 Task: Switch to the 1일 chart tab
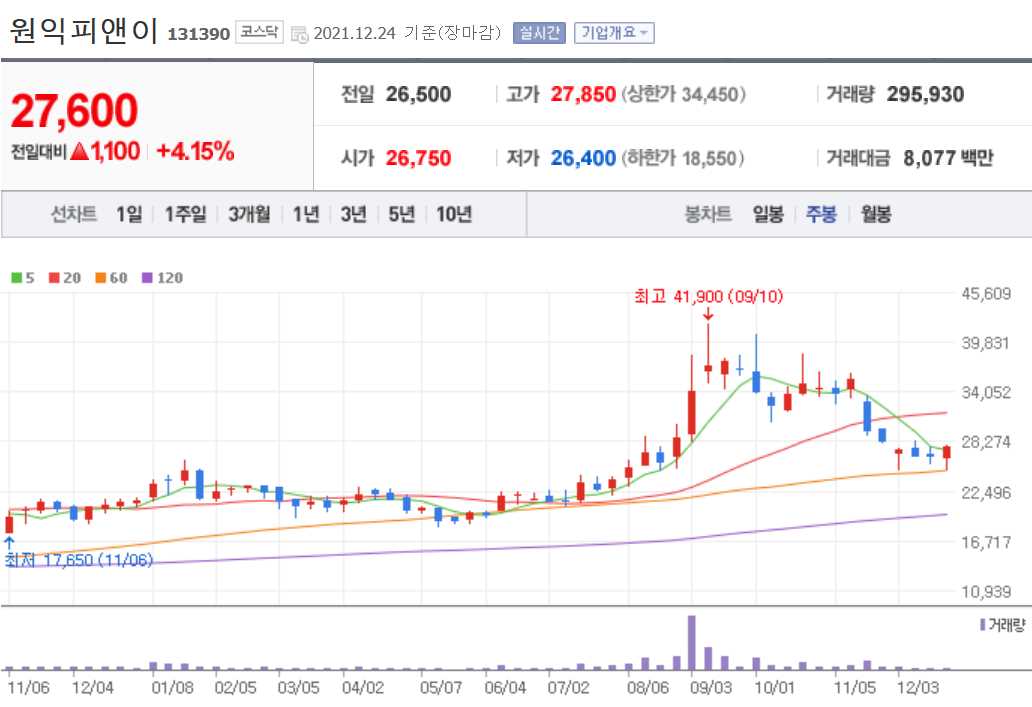pos(127,213)
